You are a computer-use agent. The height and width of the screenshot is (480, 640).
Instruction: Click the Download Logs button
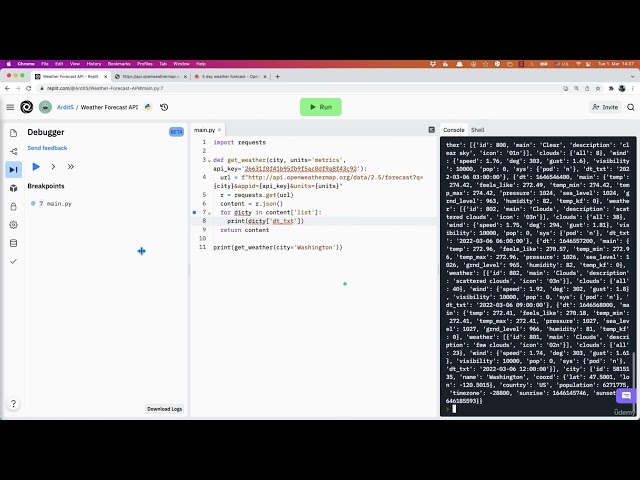point(164,409)
